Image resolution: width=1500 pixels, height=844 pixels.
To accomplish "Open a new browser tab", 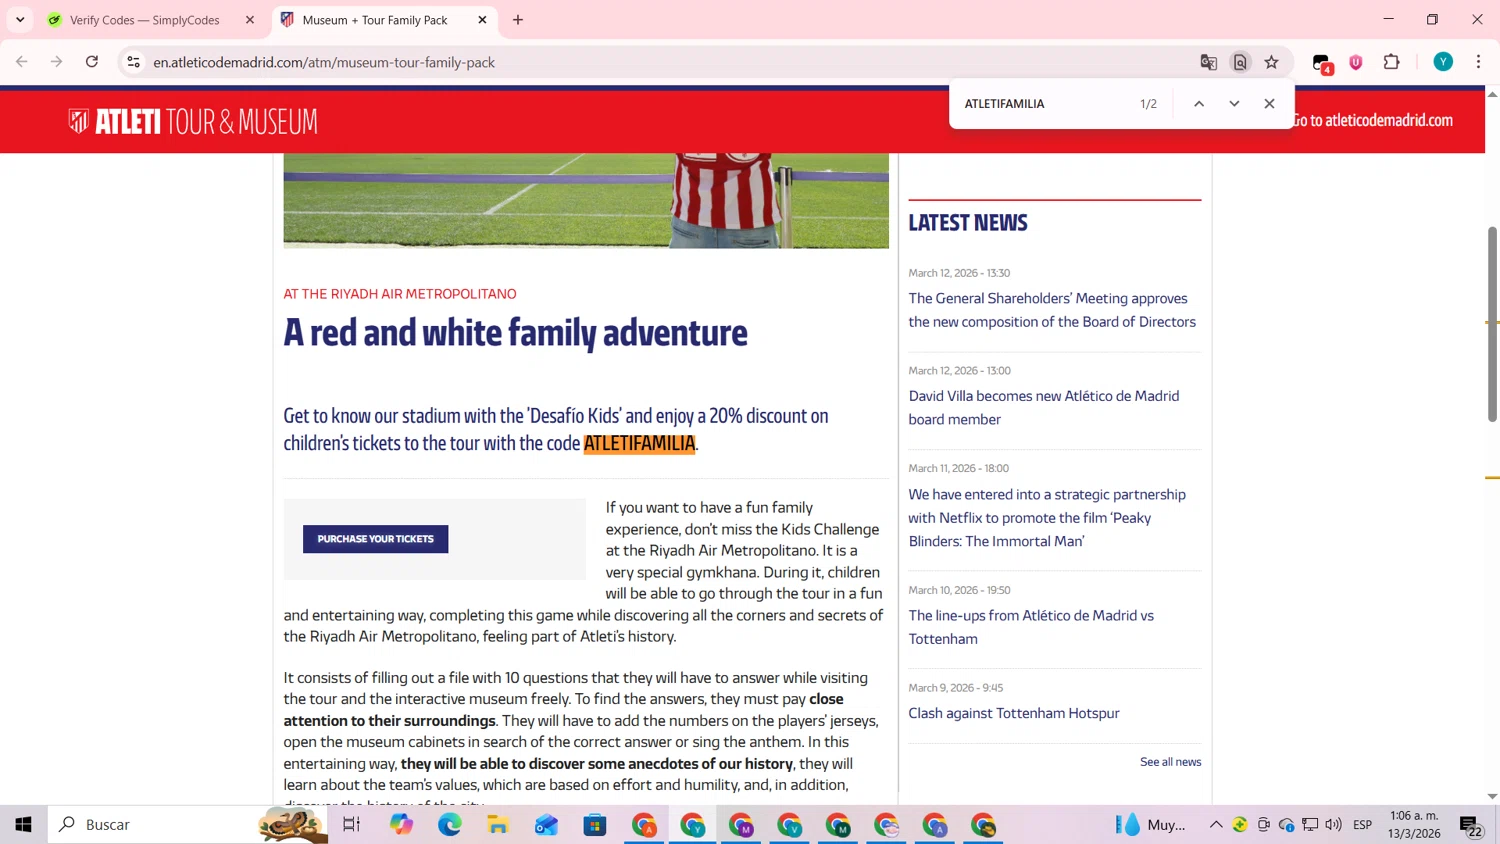I will coord(518,20).
